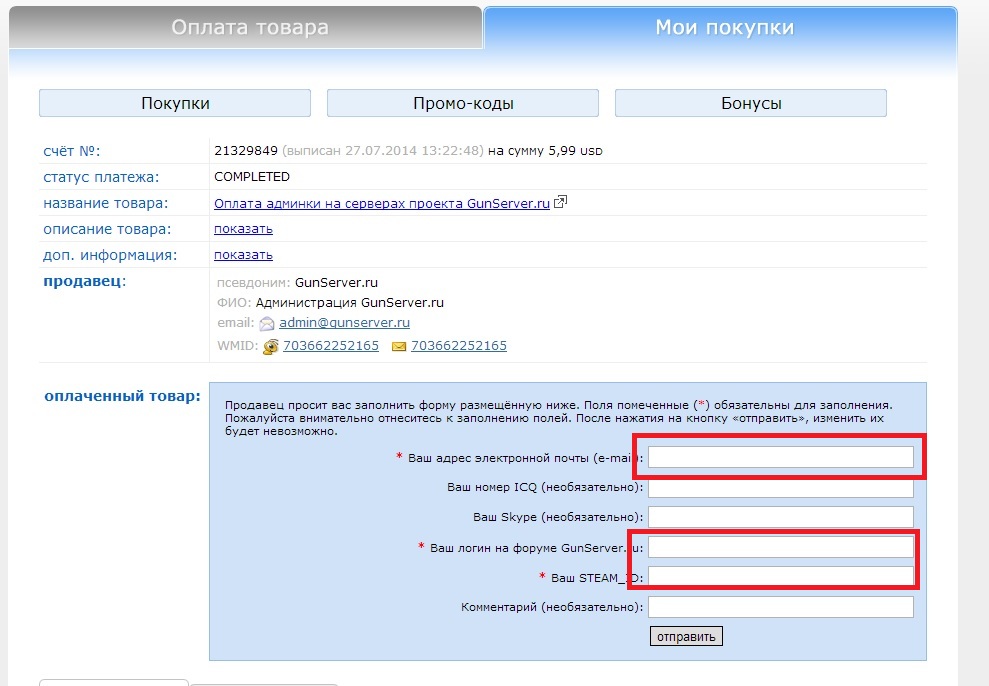The image size is (989, 686).
Task: Click the external link icon beside product name
Action: pyautogui.click(x=561, y=202)
